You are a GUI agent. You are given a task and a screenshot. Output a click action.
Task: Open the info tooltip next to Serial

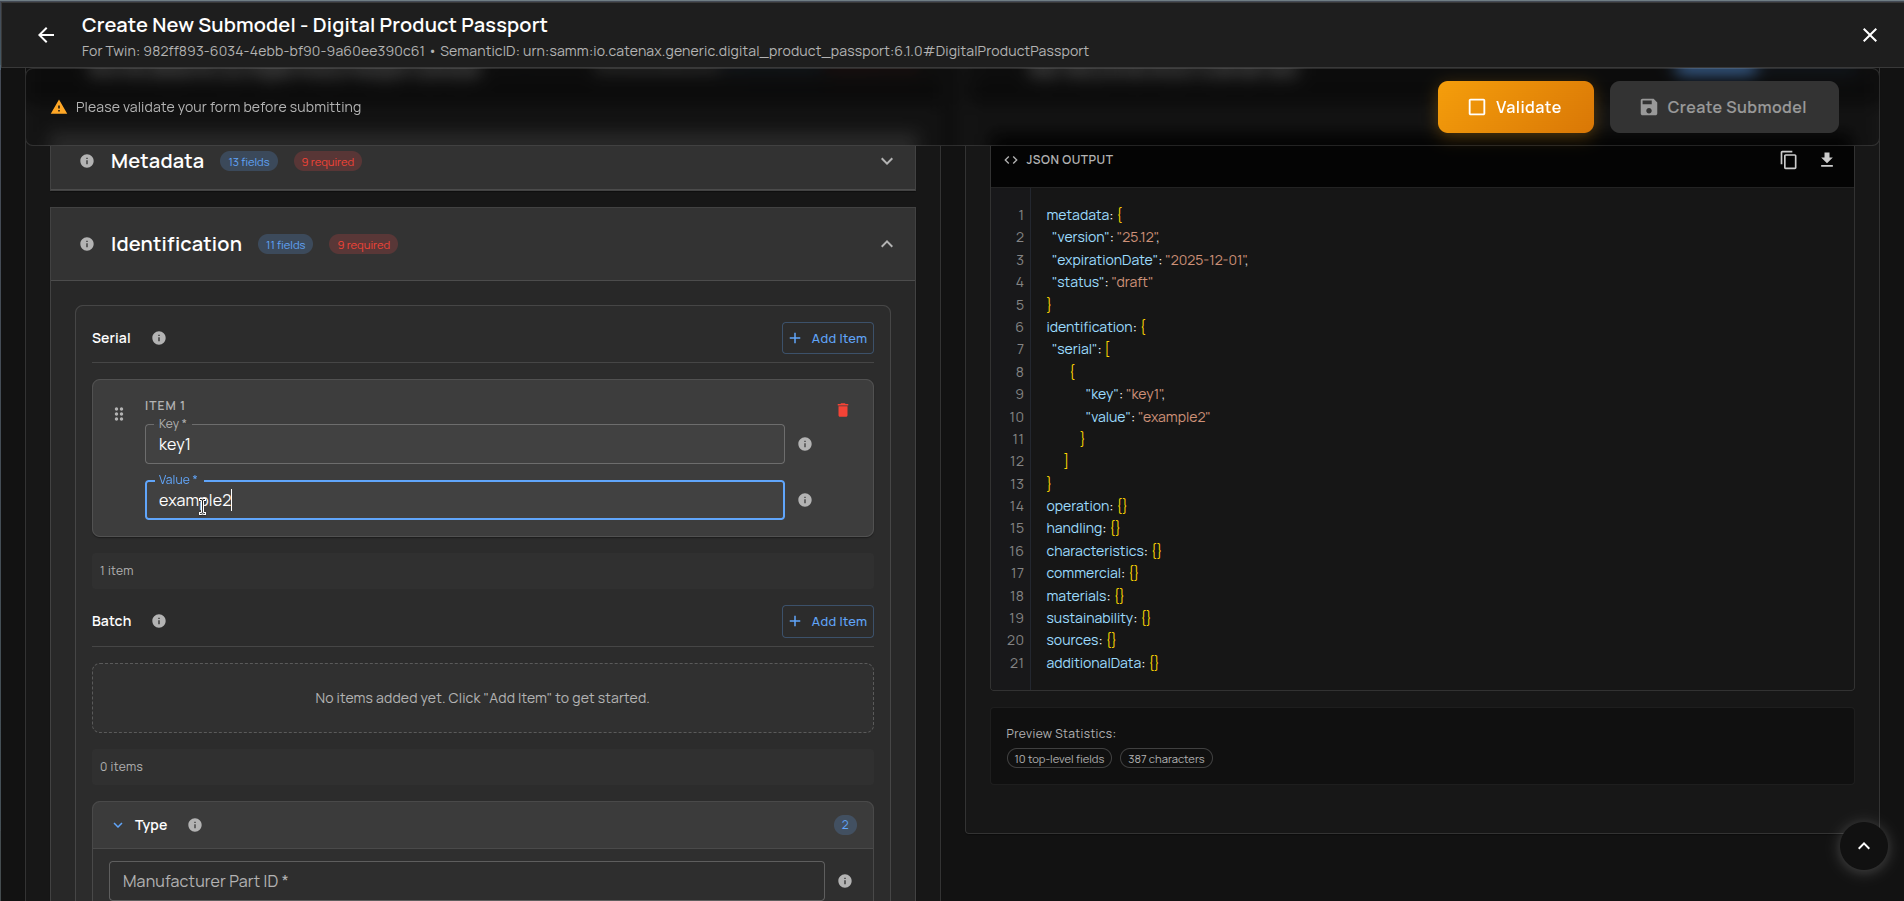click(158, 338)
